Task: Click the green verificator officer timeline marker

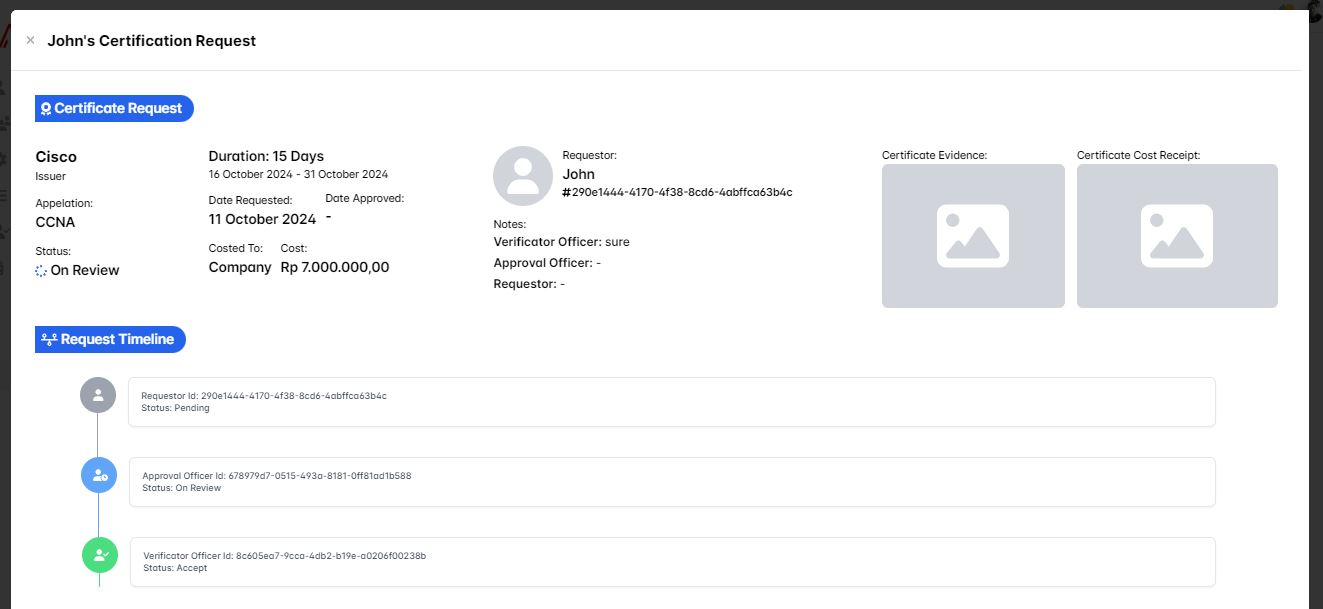Action: pyautogui.click(x=100, y=554)
